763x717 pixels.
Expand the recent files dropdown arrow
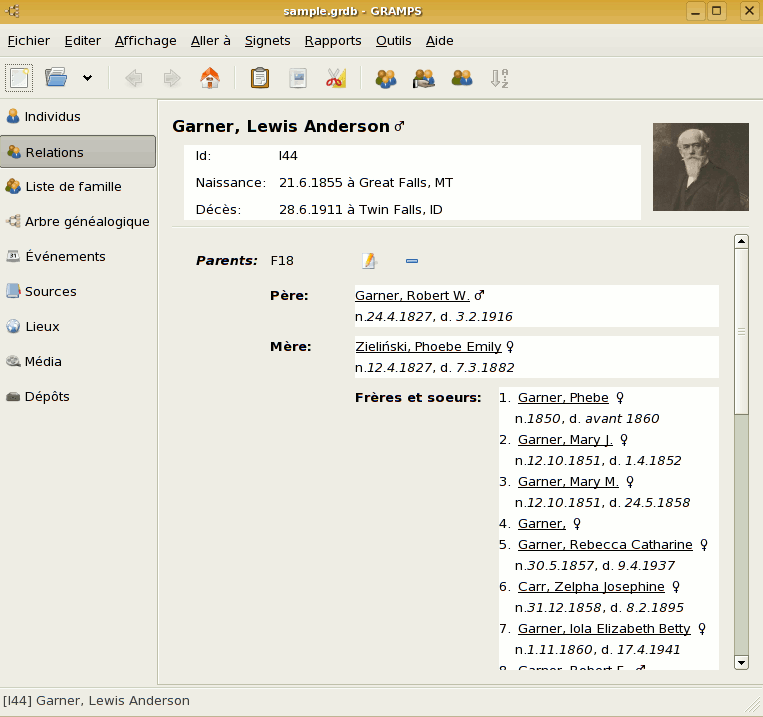88,78
